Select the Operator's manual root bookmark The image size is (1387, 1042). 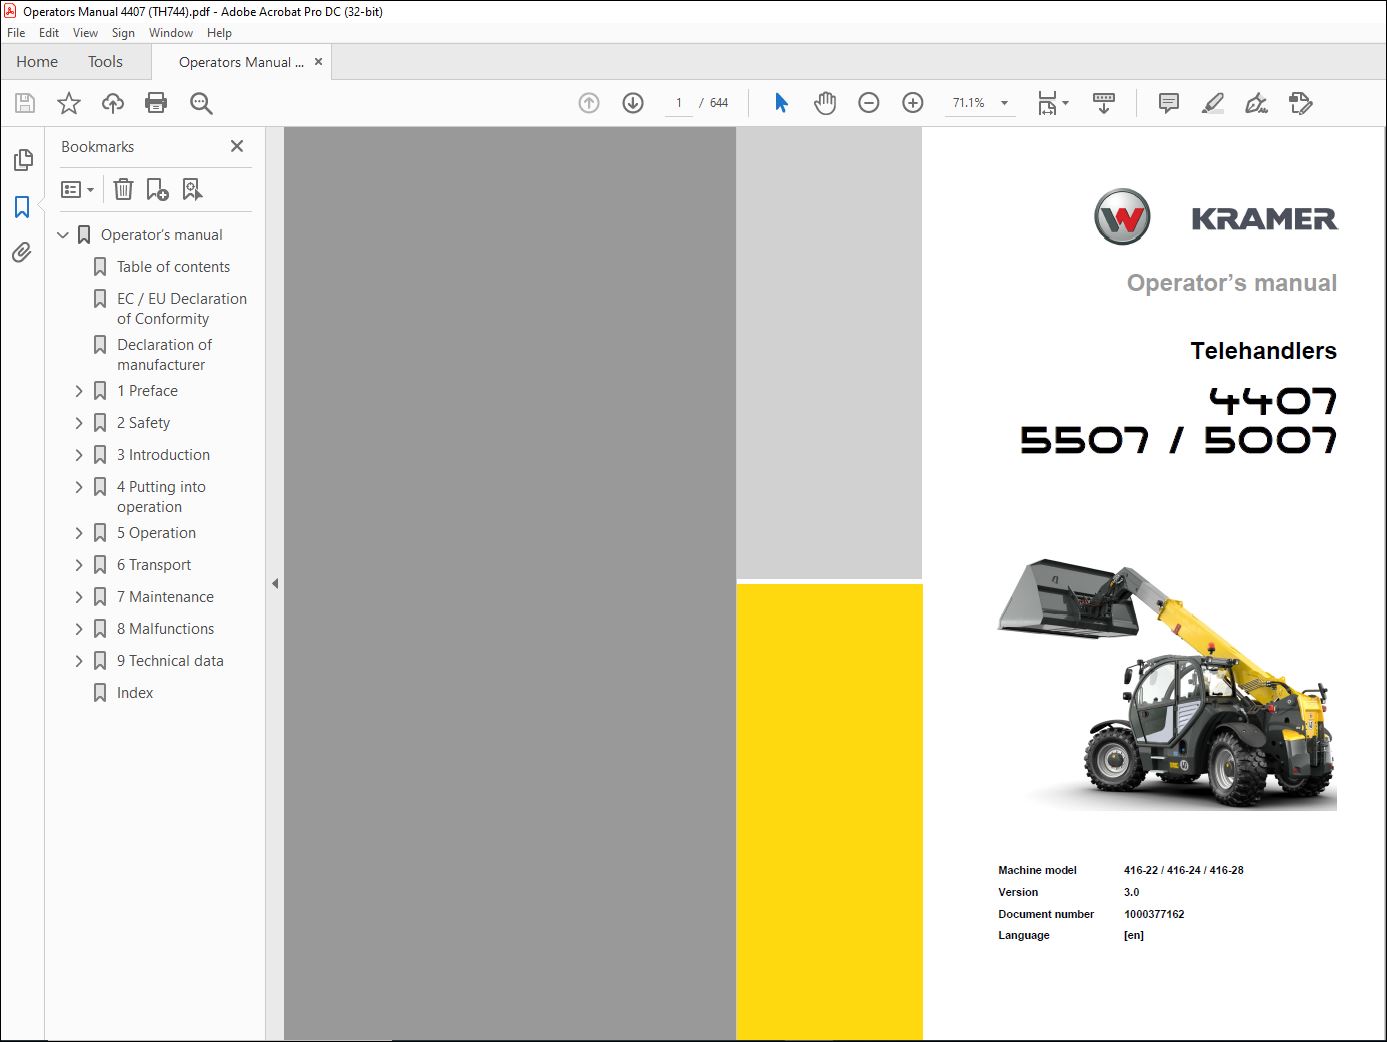pyautogui.click(x=162, y=235)
